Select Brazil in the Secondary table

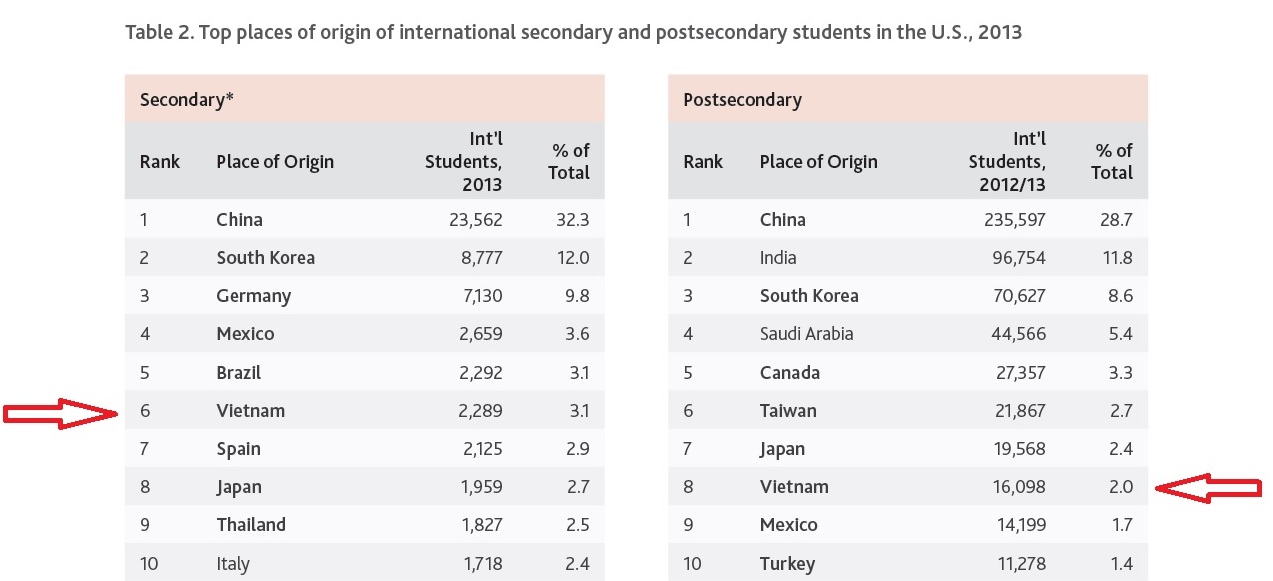tap(239, 372)
